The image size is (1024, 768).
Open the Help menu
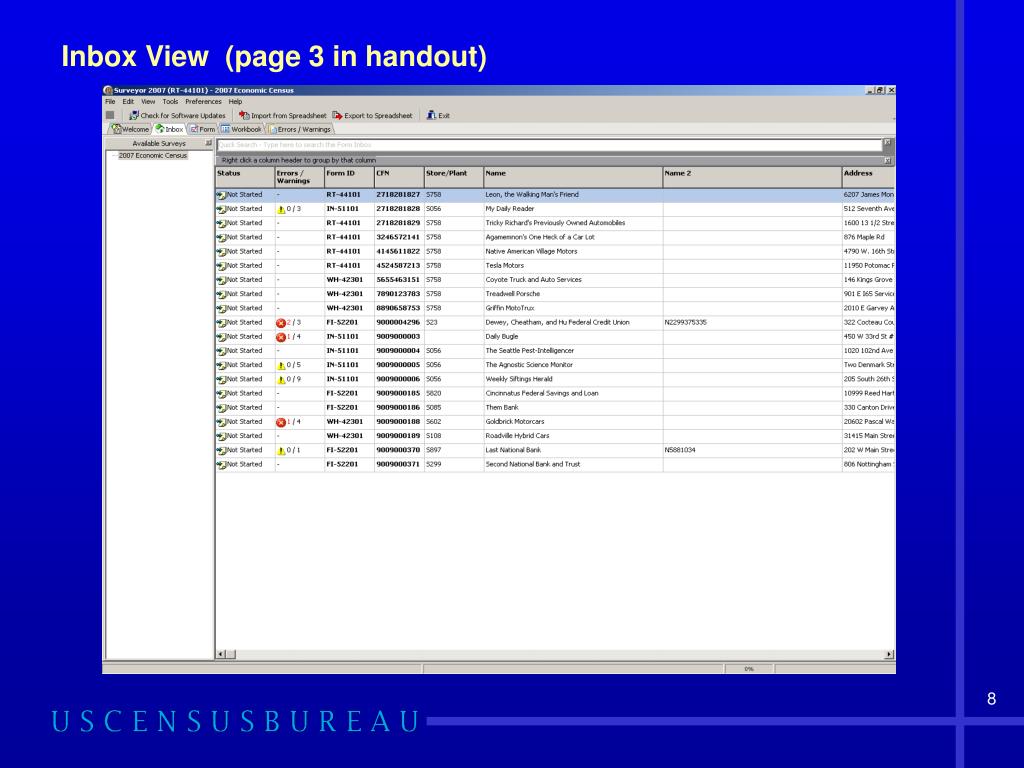point(235,102)
